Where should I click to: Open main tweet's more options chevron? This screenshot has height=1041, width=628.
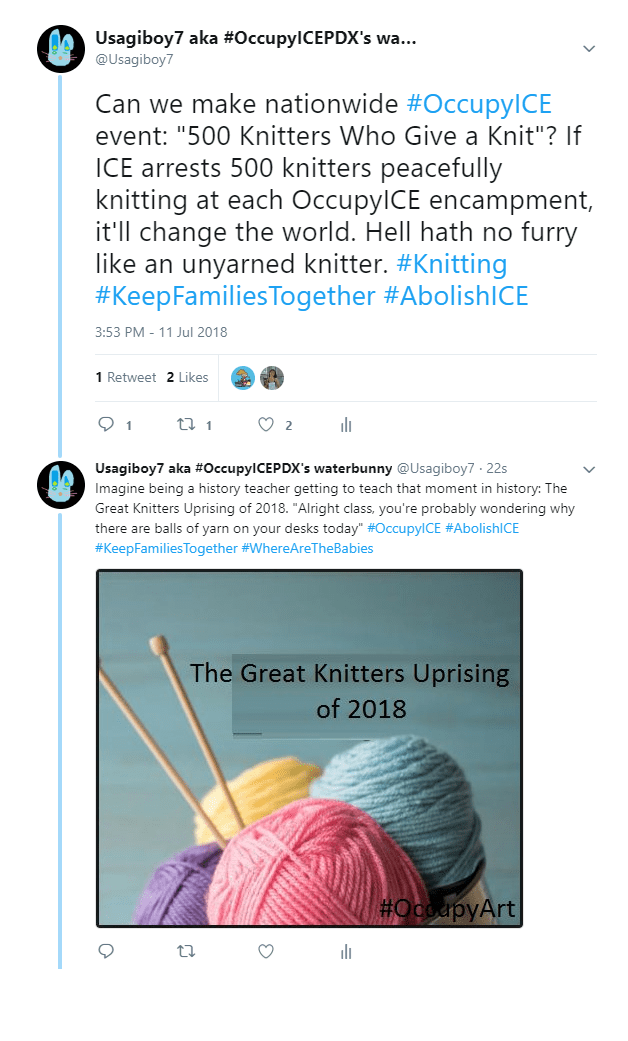[589, 48]
